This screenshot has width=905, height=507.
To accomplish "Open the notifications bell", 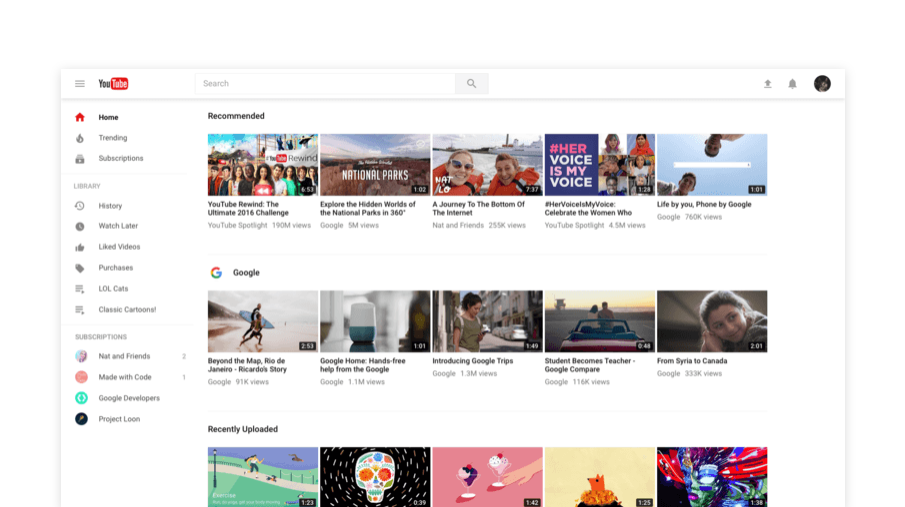I will coord(792,84).
